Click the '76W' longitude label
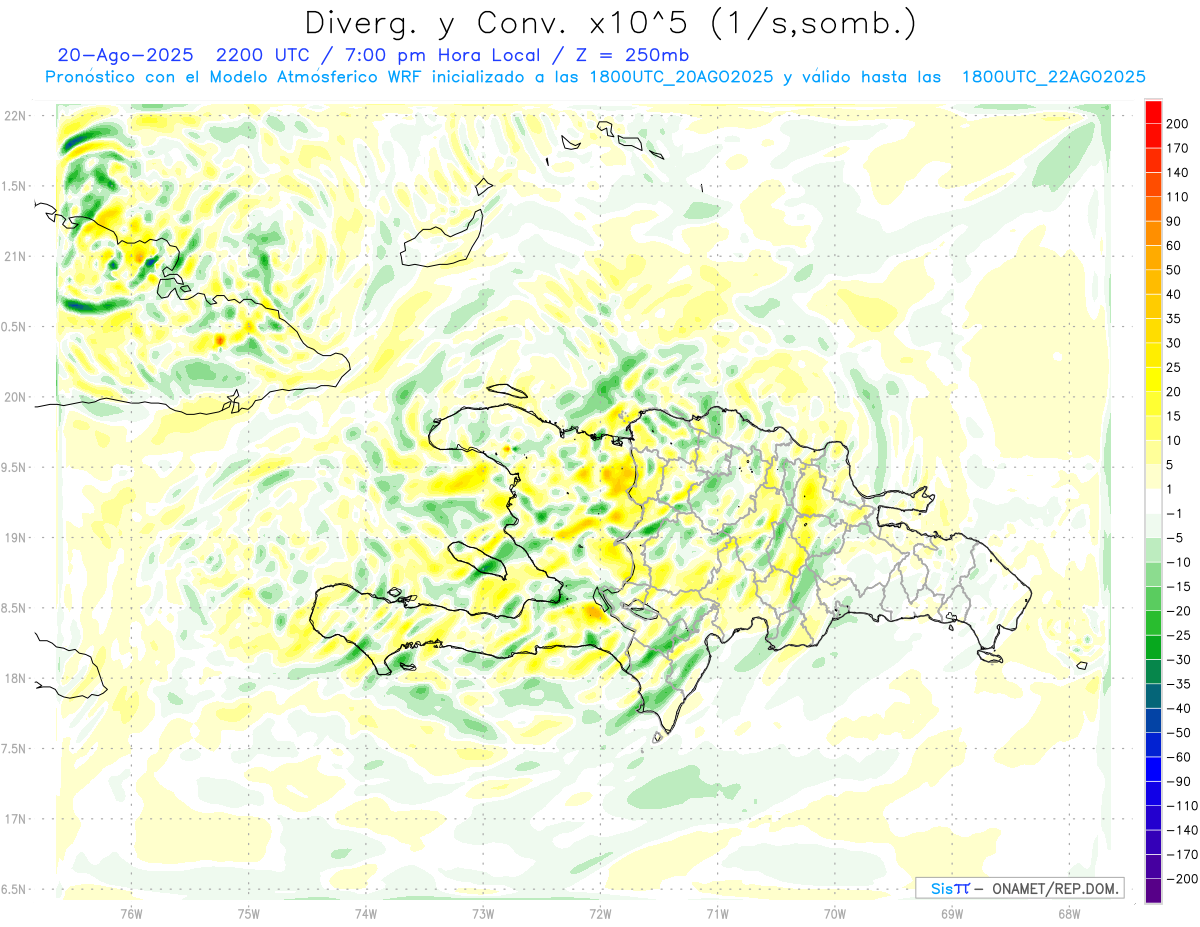Image resolution: width=1200 pixels, height=927 pixels. point(131,913)
